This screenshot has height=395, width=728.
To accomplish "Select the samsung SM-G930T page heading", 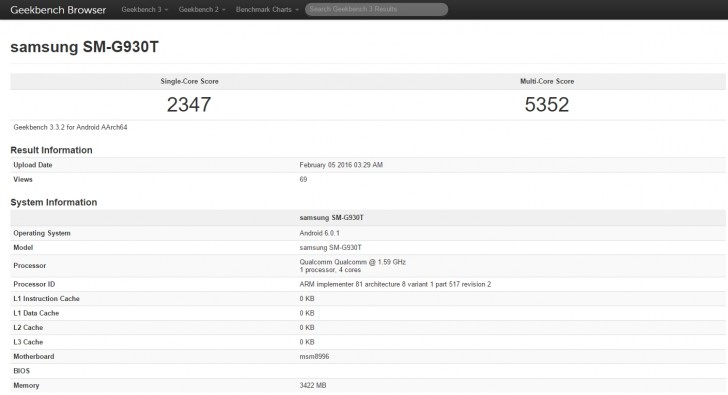I will [x=84, y=47].
